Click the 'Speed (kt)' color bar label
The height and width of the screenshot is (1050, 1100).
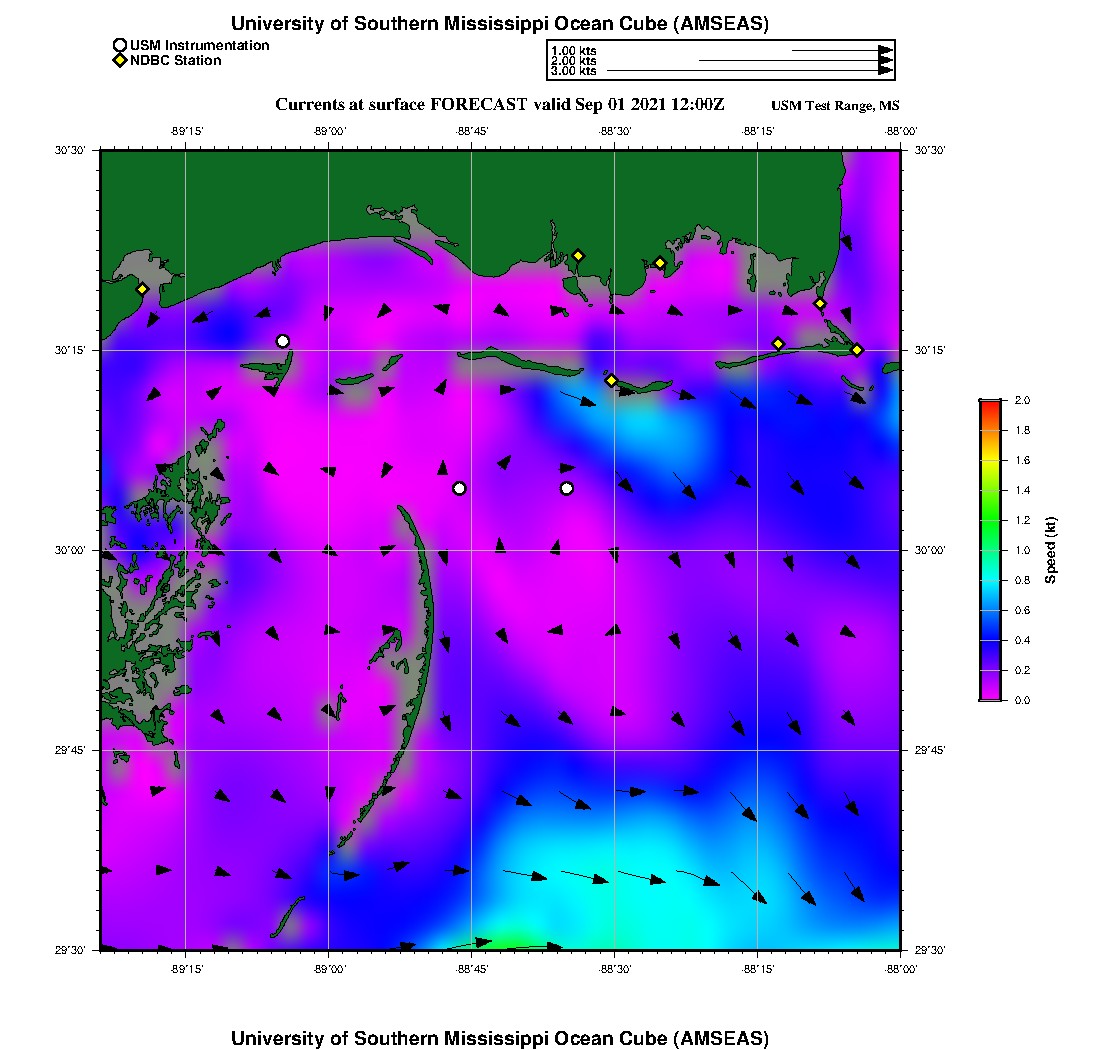[1050, 550]
